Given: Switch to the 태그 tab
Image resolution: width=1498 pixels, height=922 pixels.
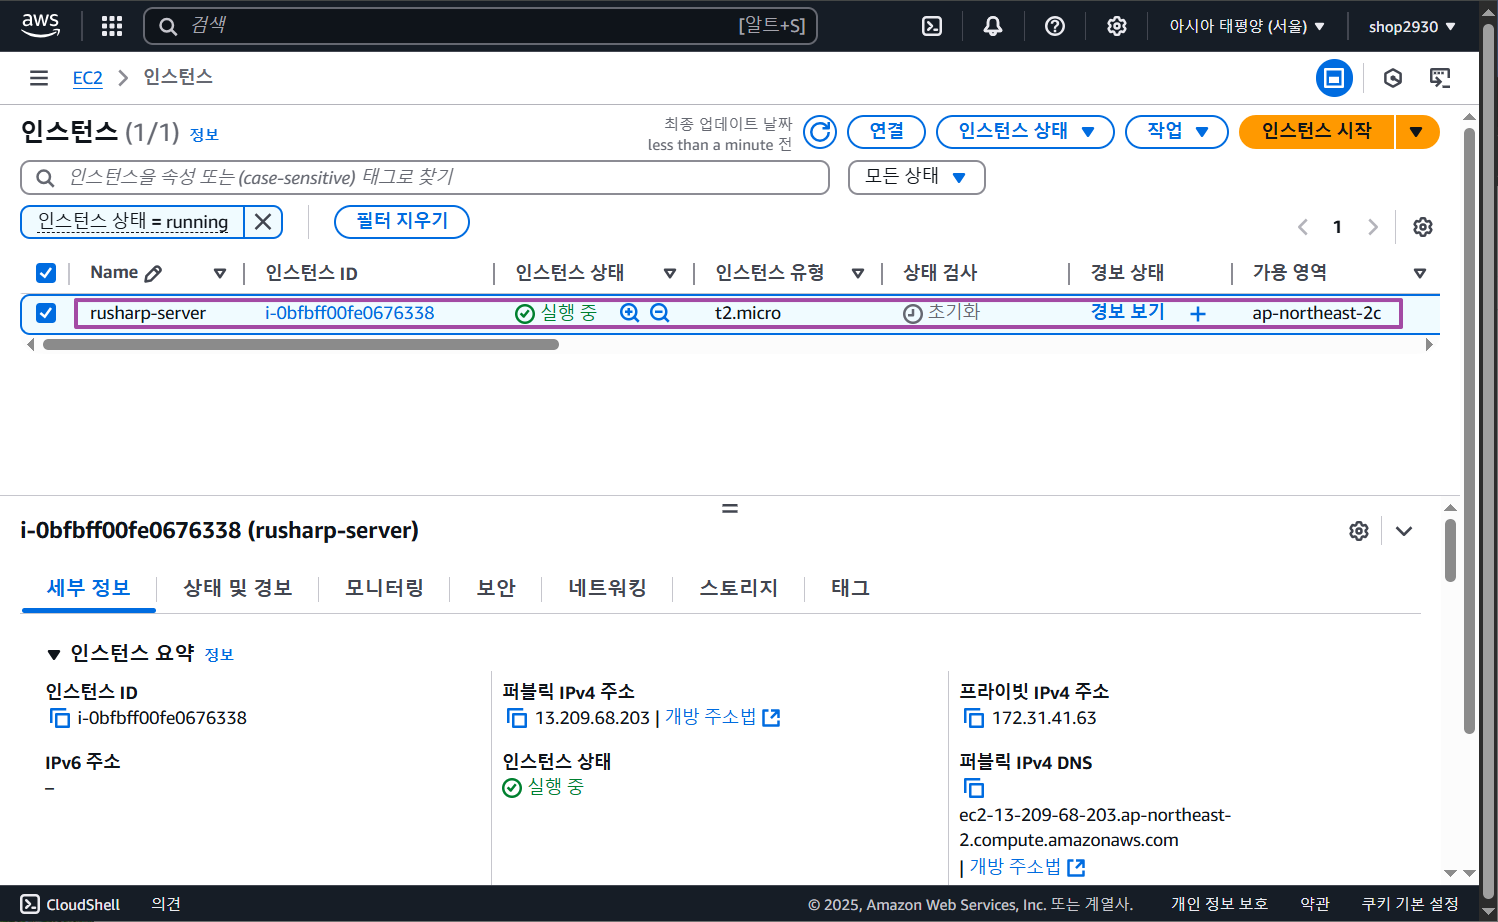Looking at the screenshot, I should pos(850,588).
